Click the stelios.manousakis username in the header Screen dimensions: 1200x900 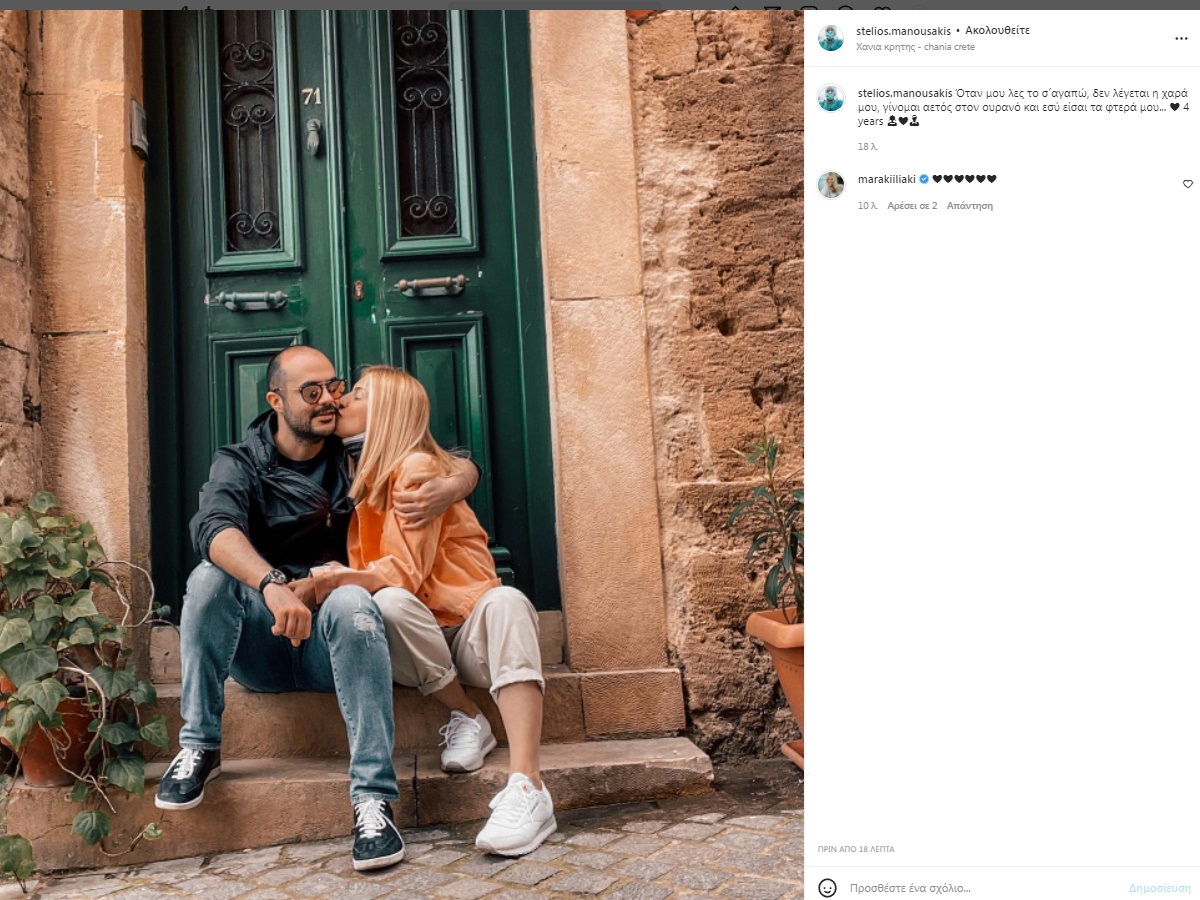point(903,31)
